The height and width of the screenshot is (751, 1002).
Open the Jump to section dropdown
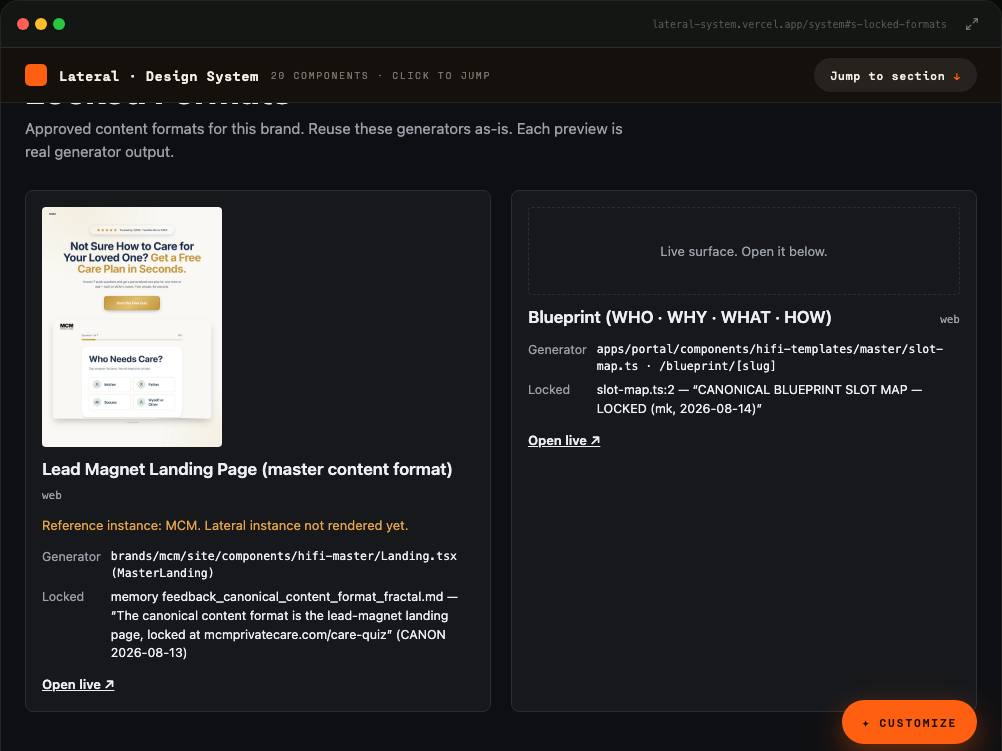point(895,75)
